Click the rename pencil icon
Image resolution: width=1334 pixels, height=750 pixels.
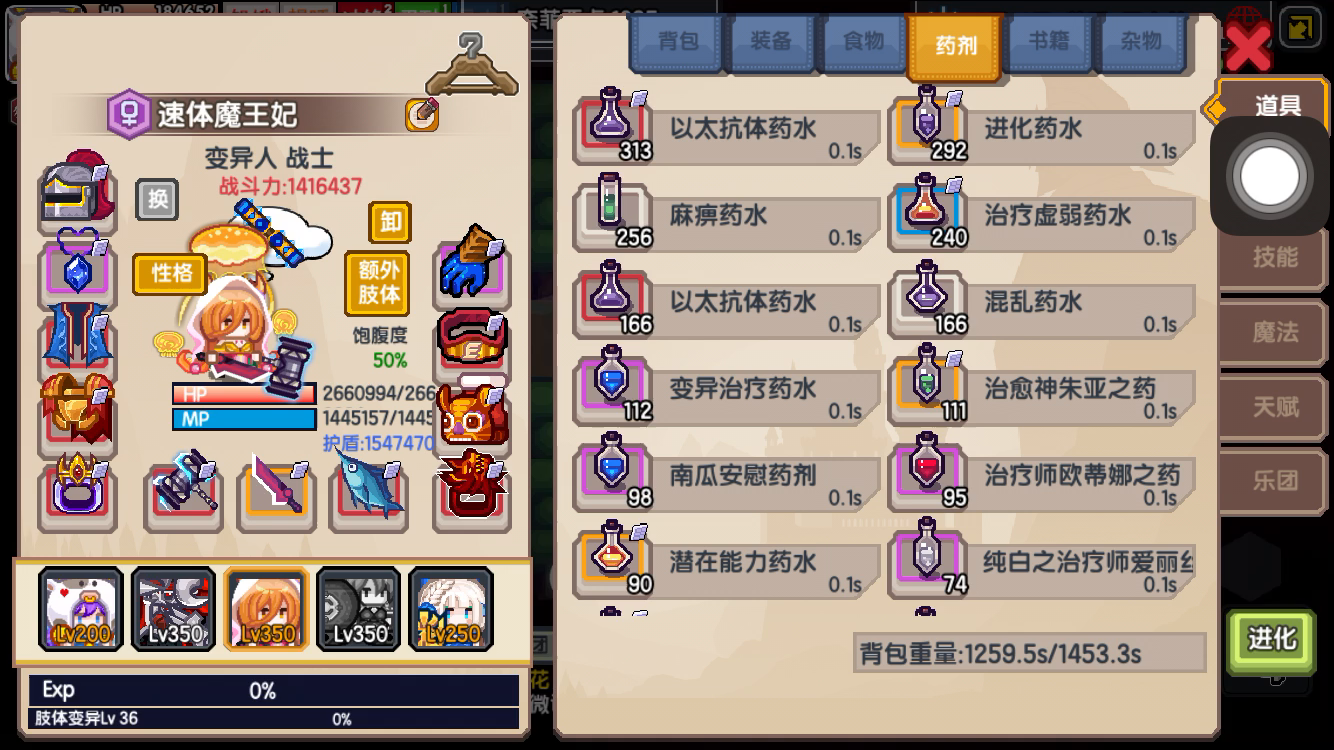(x=422, y=115)
